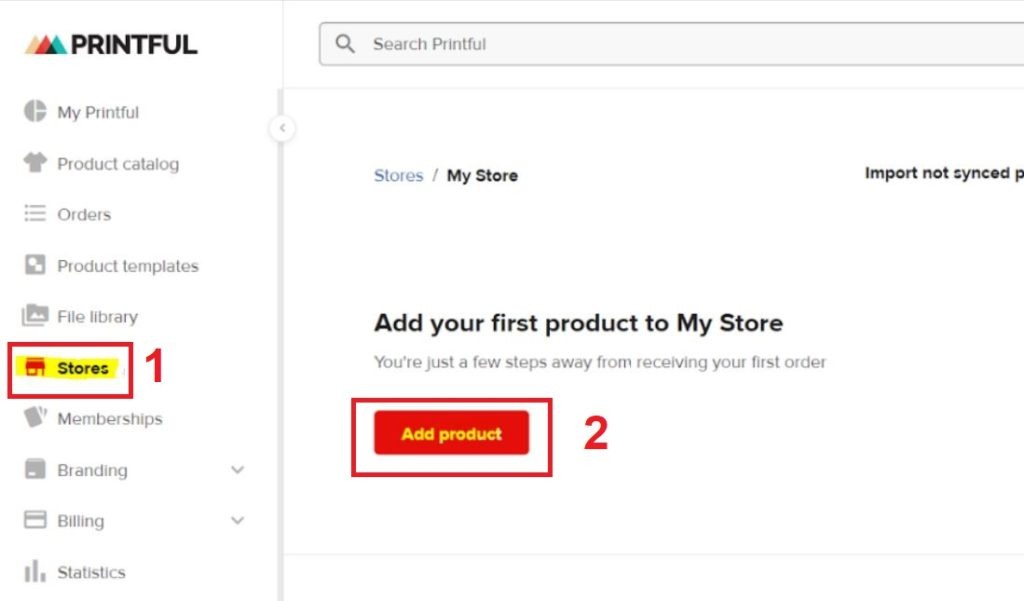Open Product templates icon
The height and width of the screenshot is (601, 1024).
click(x=35, y=265)
